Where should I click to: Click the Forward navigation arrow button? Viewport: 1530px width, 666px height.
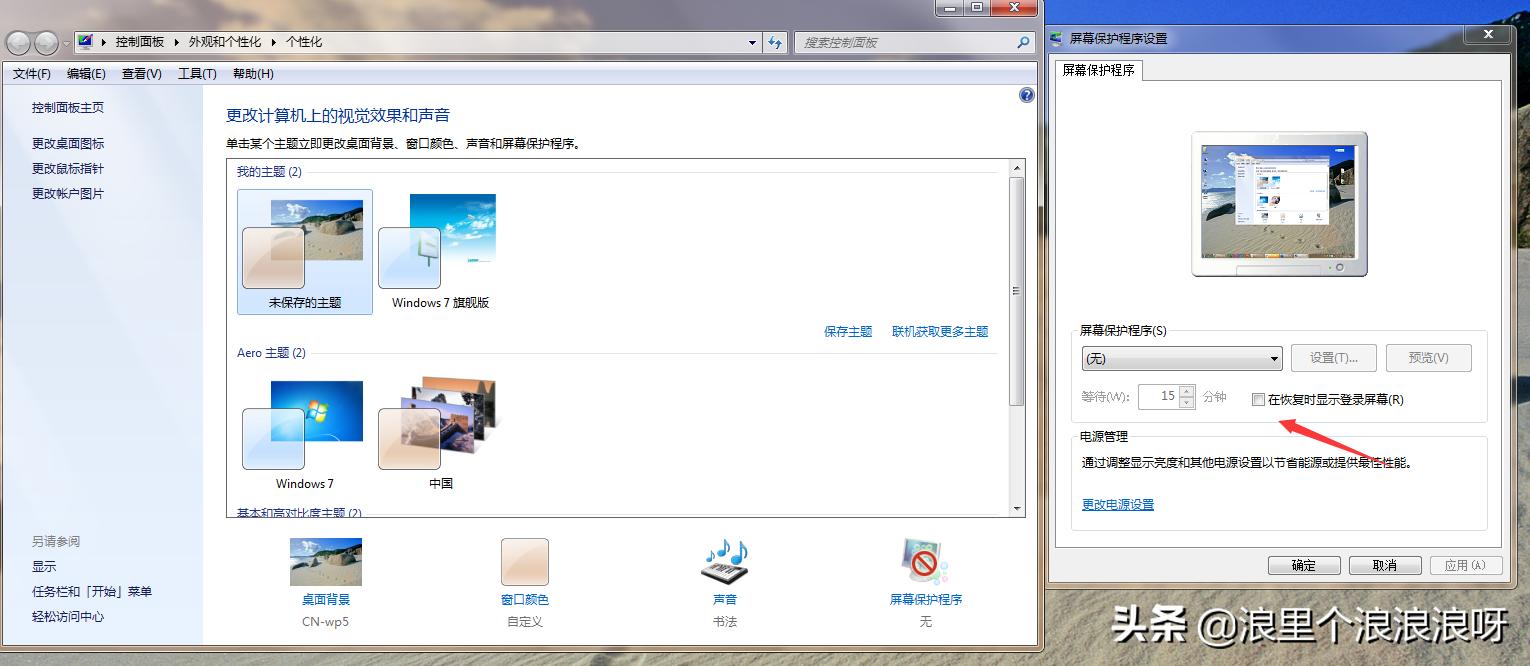[x=46, y=43]
